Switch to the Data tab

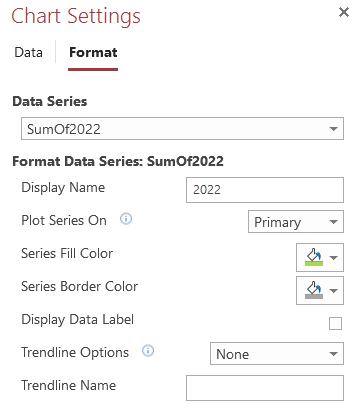[x=29, y=53]
